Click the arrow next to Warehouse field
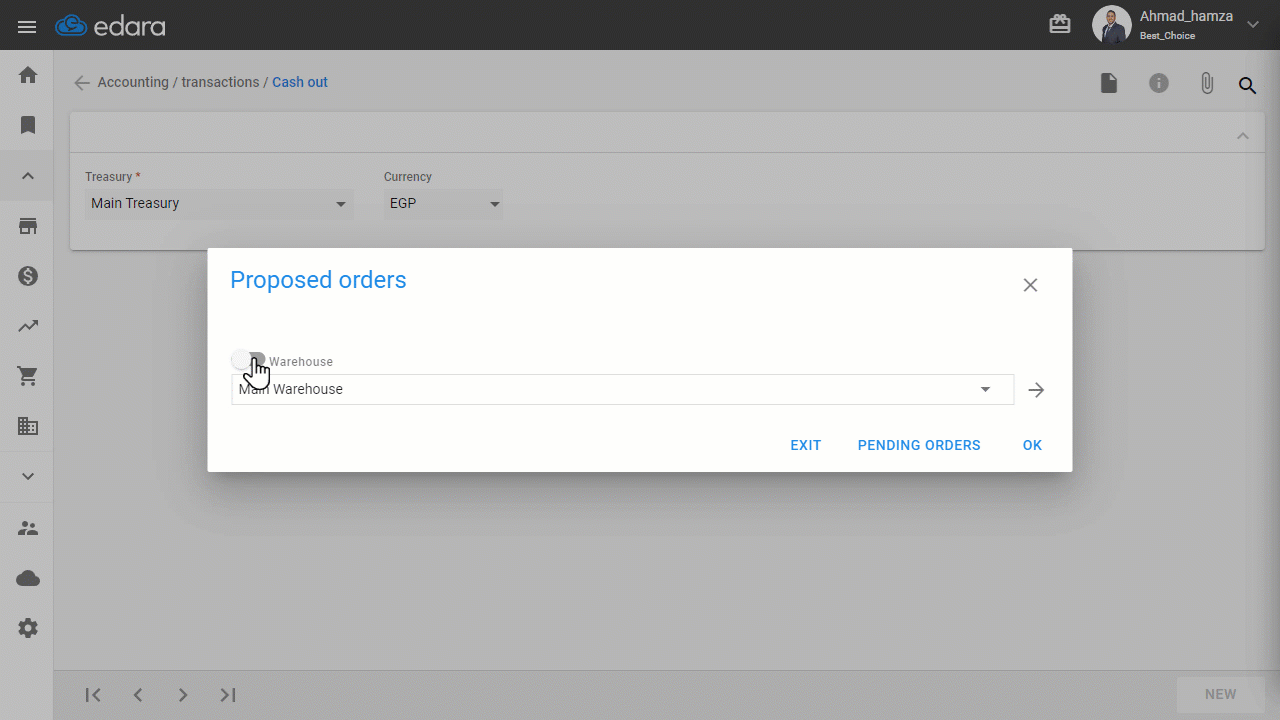 point(1036,390)
